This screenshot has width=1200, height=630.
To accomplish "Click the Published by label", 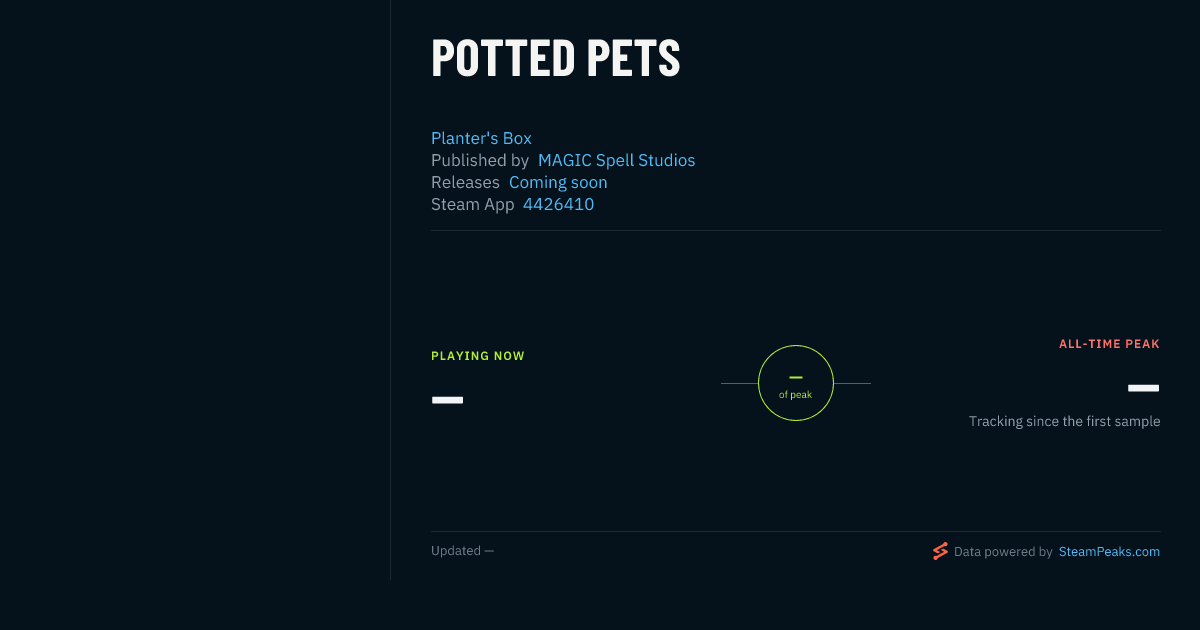I will coord(480,160).
